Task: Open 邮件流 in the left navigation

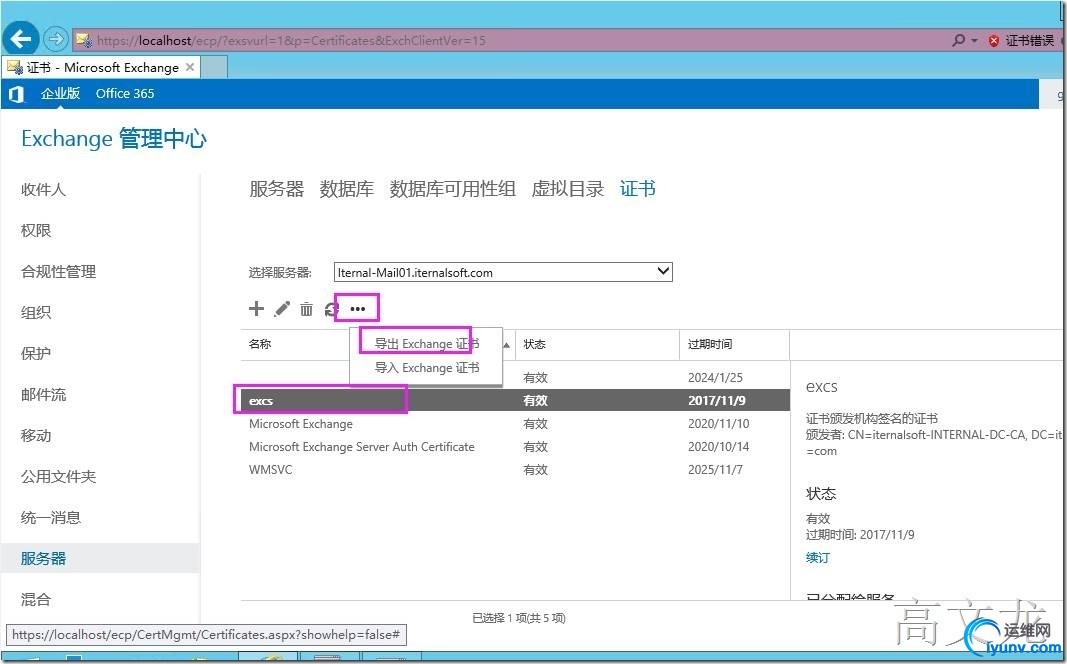Action: pyautogui.click(x=44, y=395)
